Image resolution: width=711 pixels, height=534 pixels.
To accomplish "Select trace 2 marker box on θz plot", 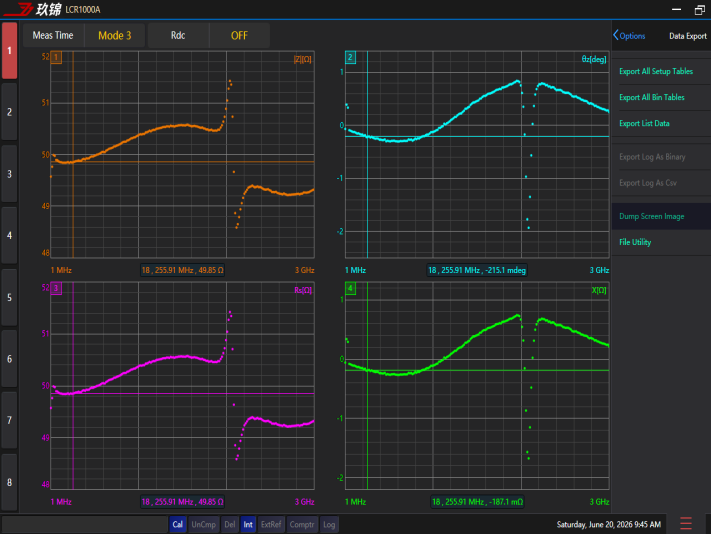I will point(351,57).
